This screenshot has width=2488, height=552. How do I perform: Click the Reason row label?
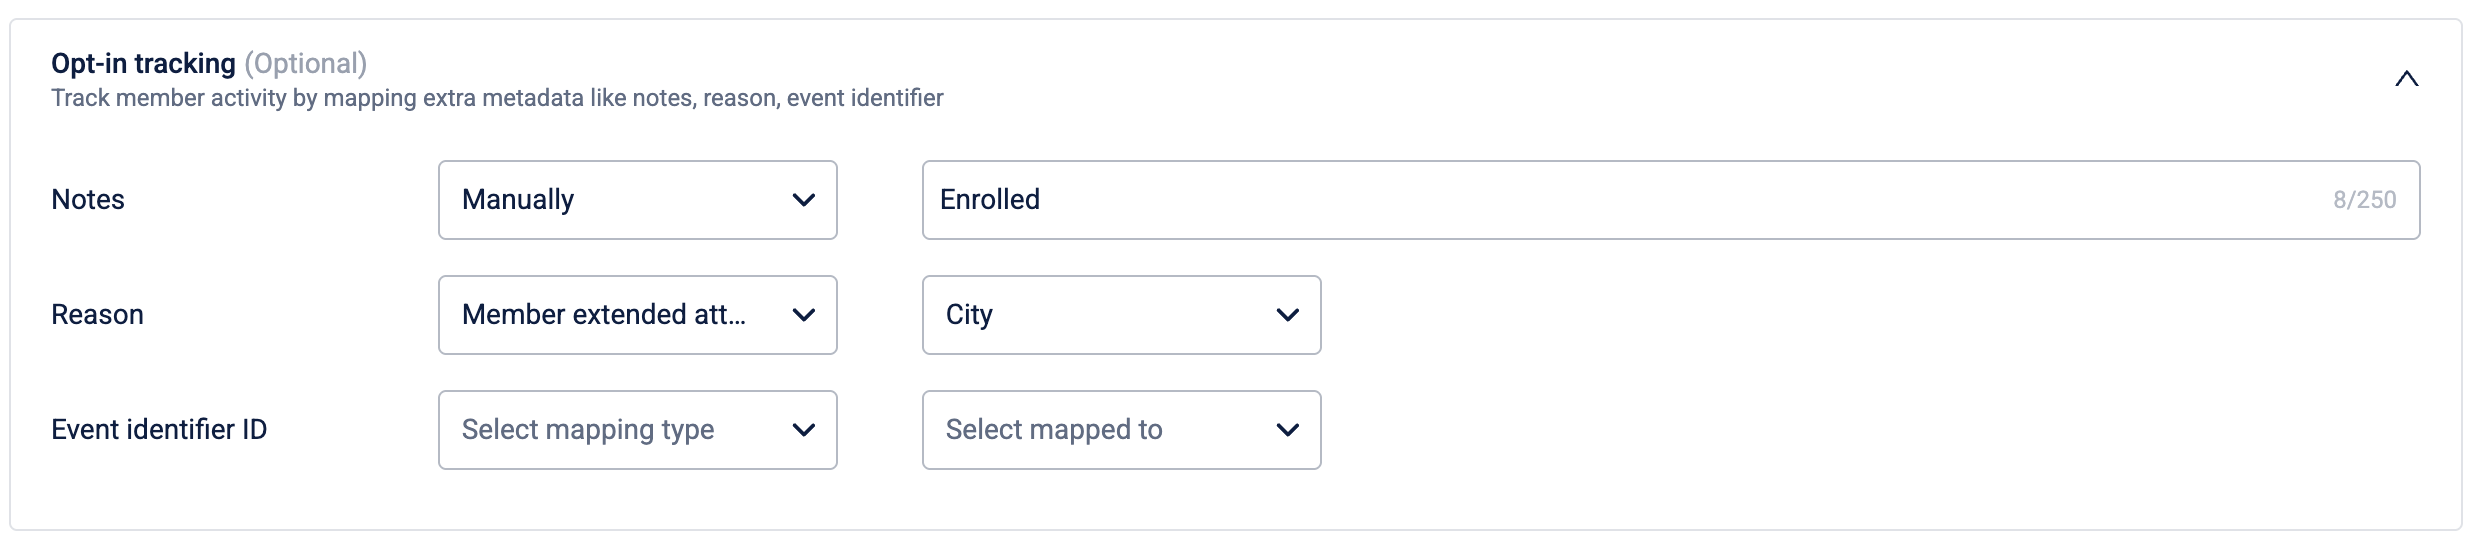pyautogui.click(x=97, y=315)
